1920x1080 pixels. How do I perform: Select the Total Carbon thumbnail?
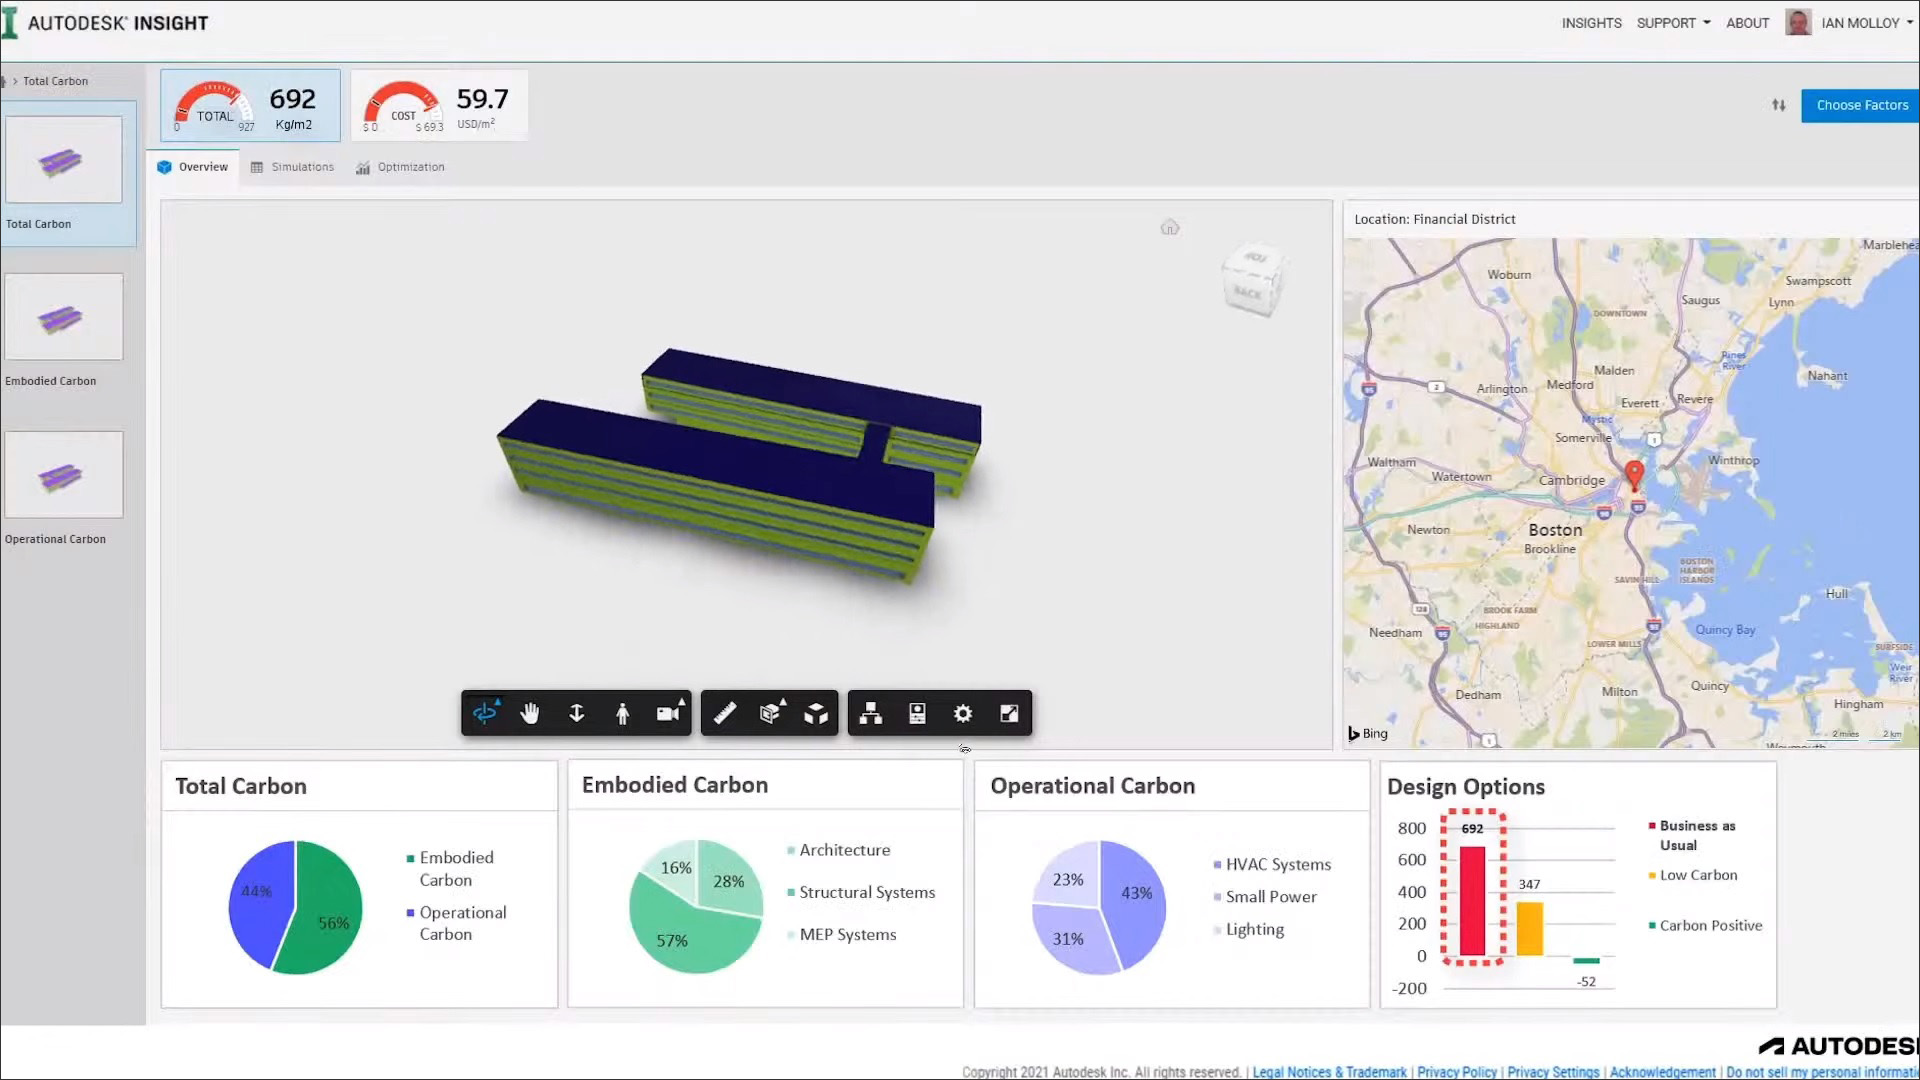click(x=64, y=160)
